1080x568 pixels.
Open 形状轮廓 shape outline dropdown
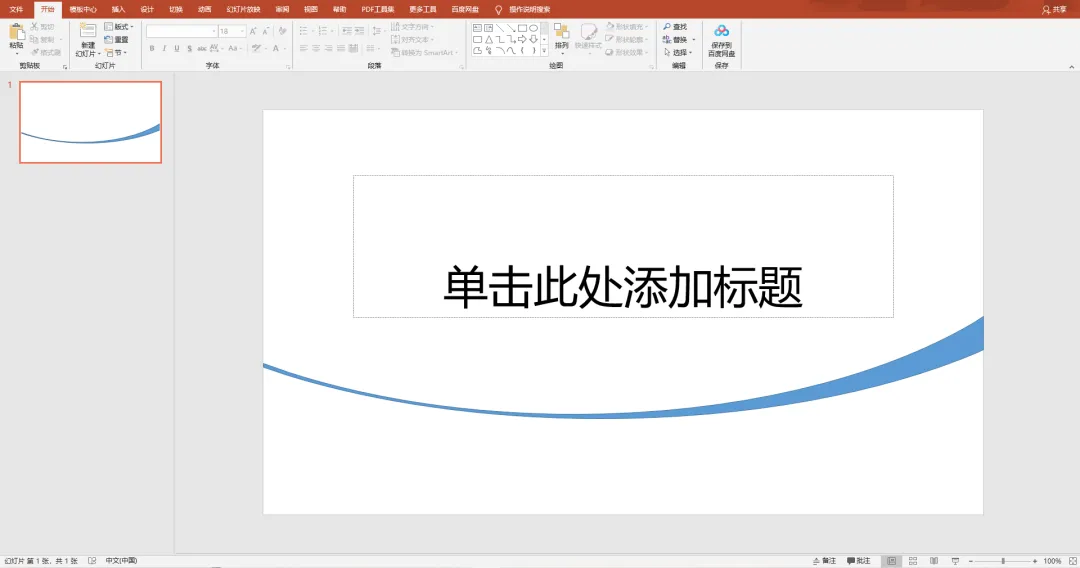(x=627, y=39)
